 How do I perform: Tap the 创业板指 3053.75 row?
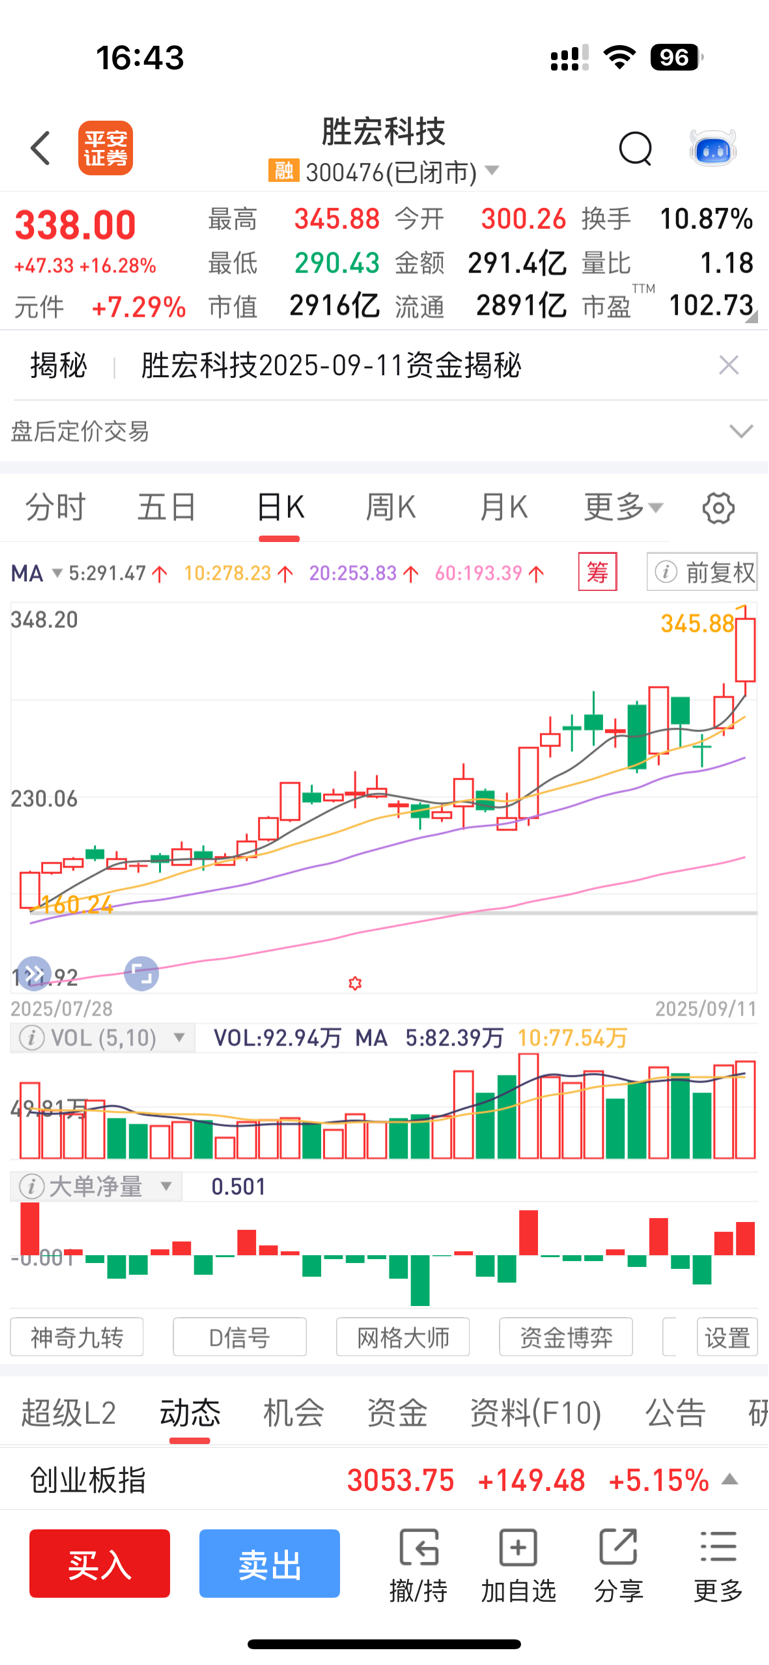pyautogui.click(x=384, y=1479)
